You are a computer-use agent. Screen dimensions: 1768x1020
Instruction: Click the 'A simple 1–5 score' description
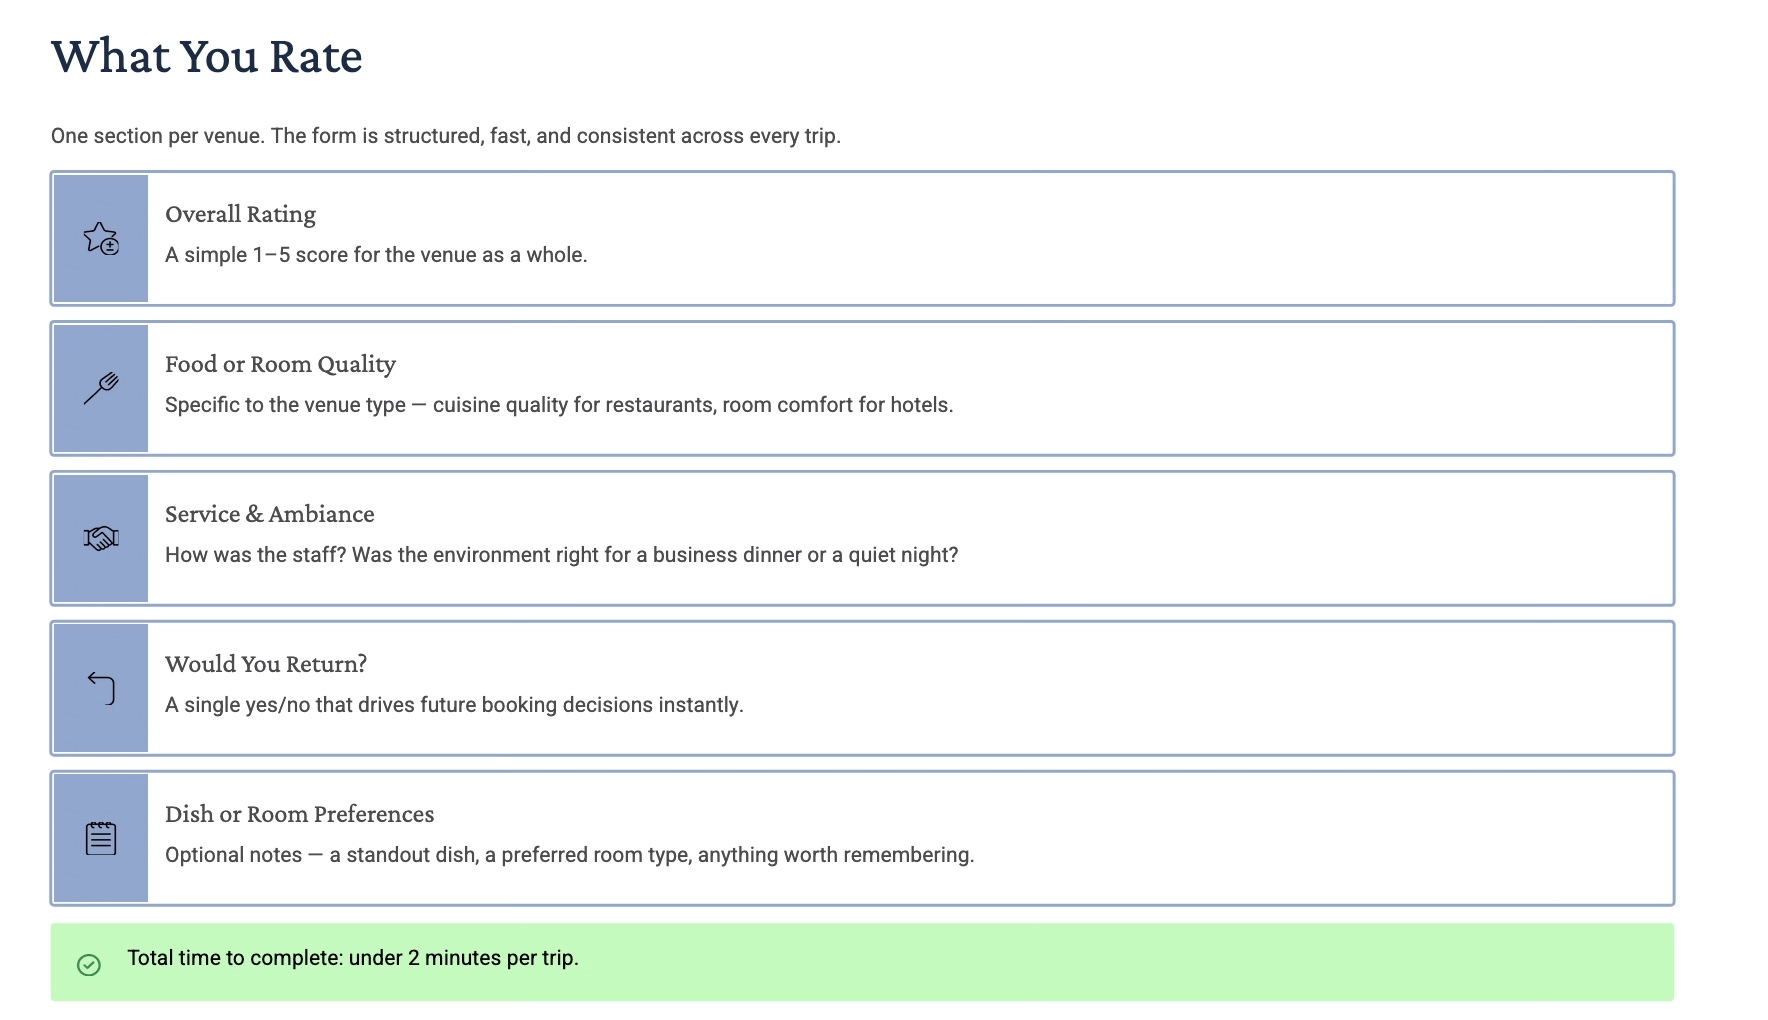(376, 255)
